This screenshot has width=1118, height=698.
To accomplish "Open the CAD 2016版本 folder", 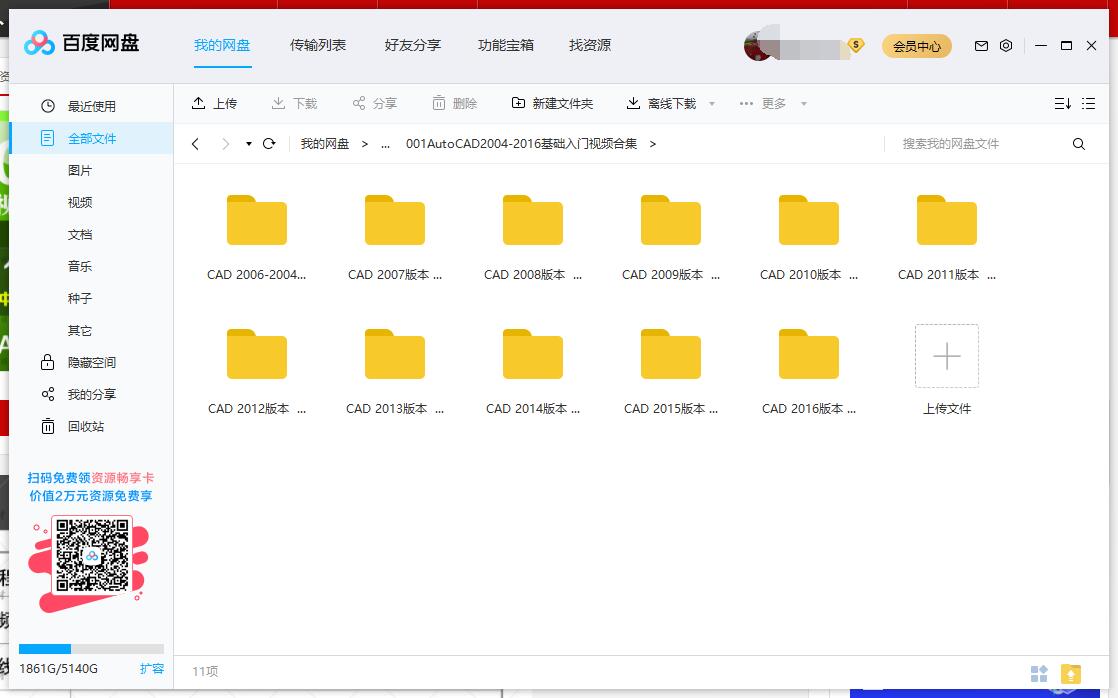I will 809,354.
